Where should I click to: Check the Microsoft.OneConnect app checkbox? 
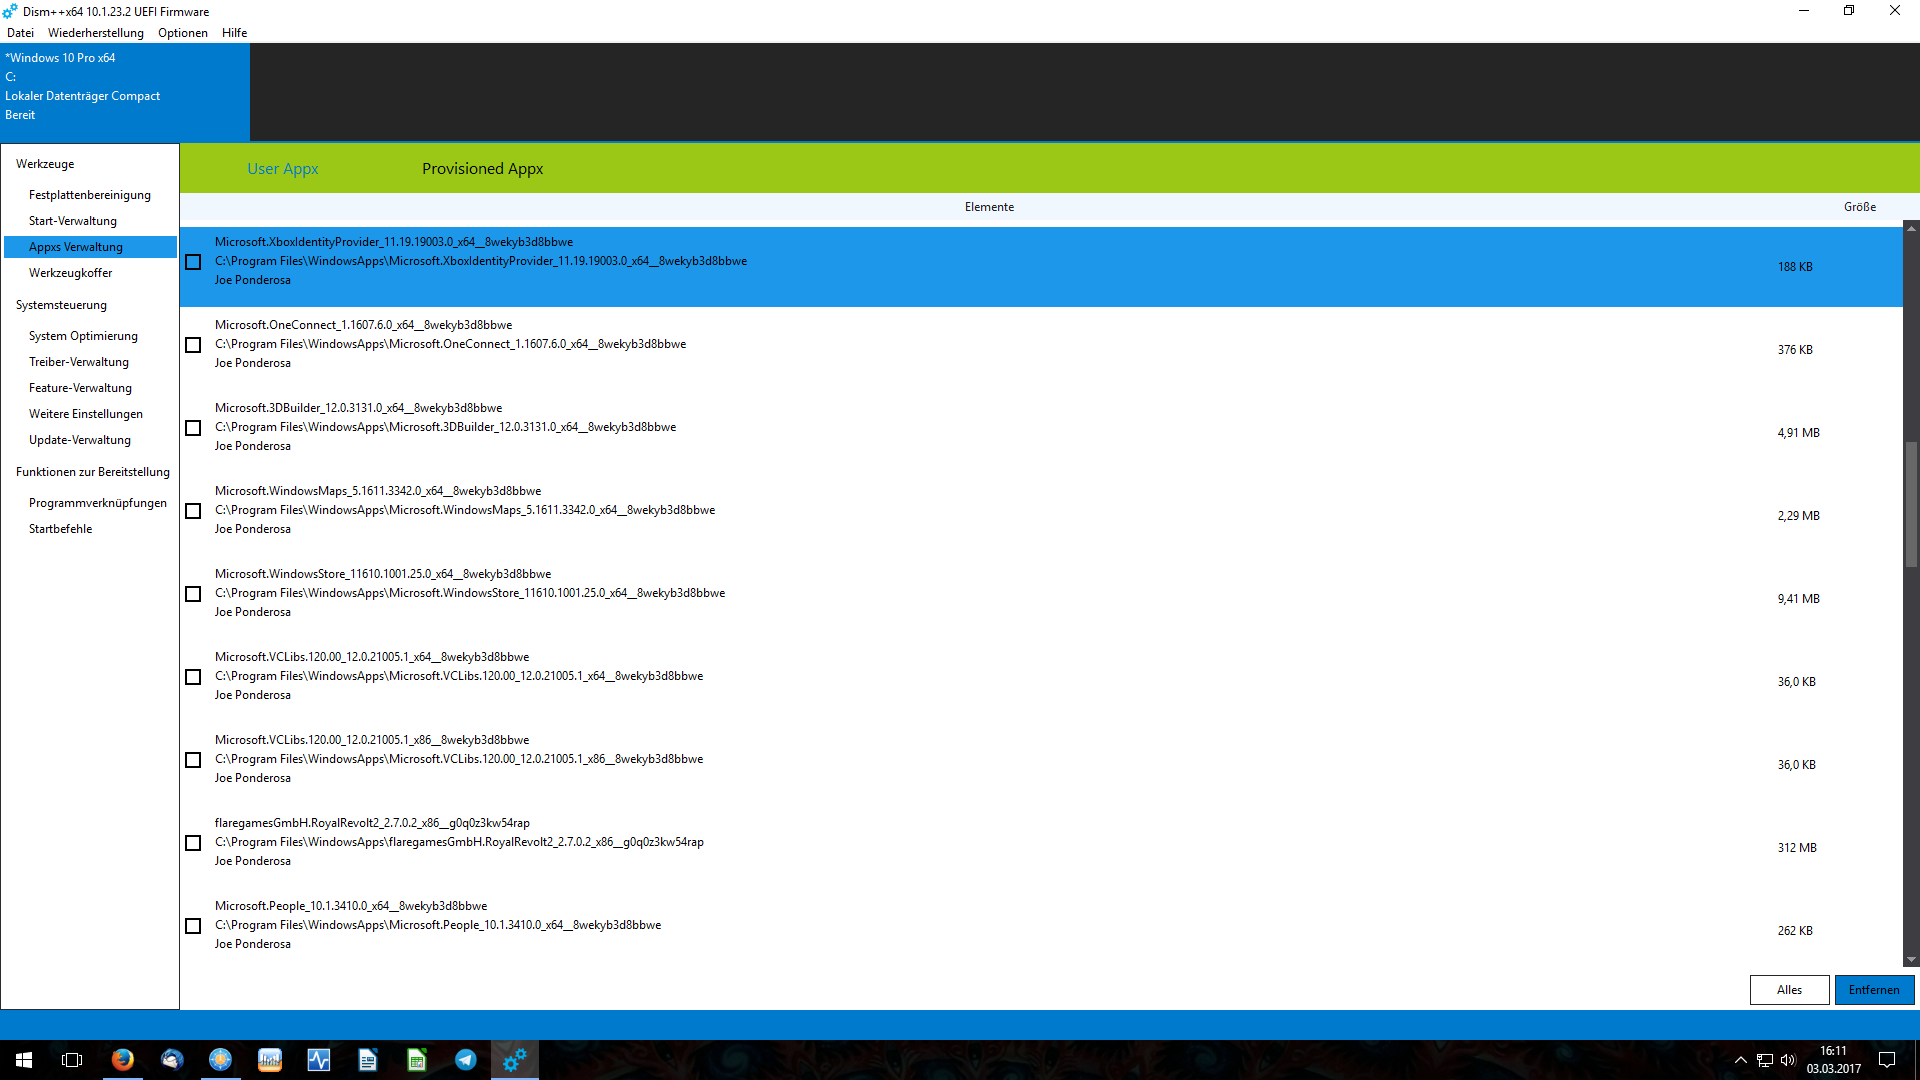click(193, 345)
